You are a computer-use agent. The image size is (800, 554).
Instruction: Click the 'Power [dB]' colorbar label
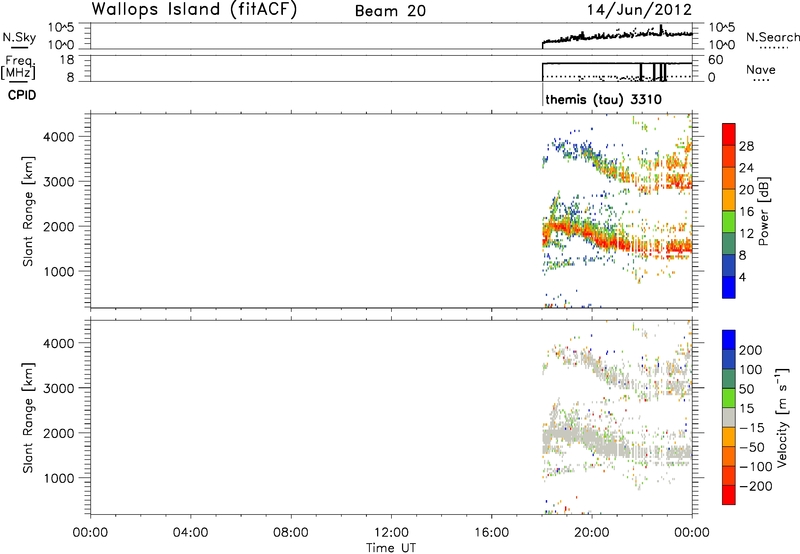(x=763, y=211)
